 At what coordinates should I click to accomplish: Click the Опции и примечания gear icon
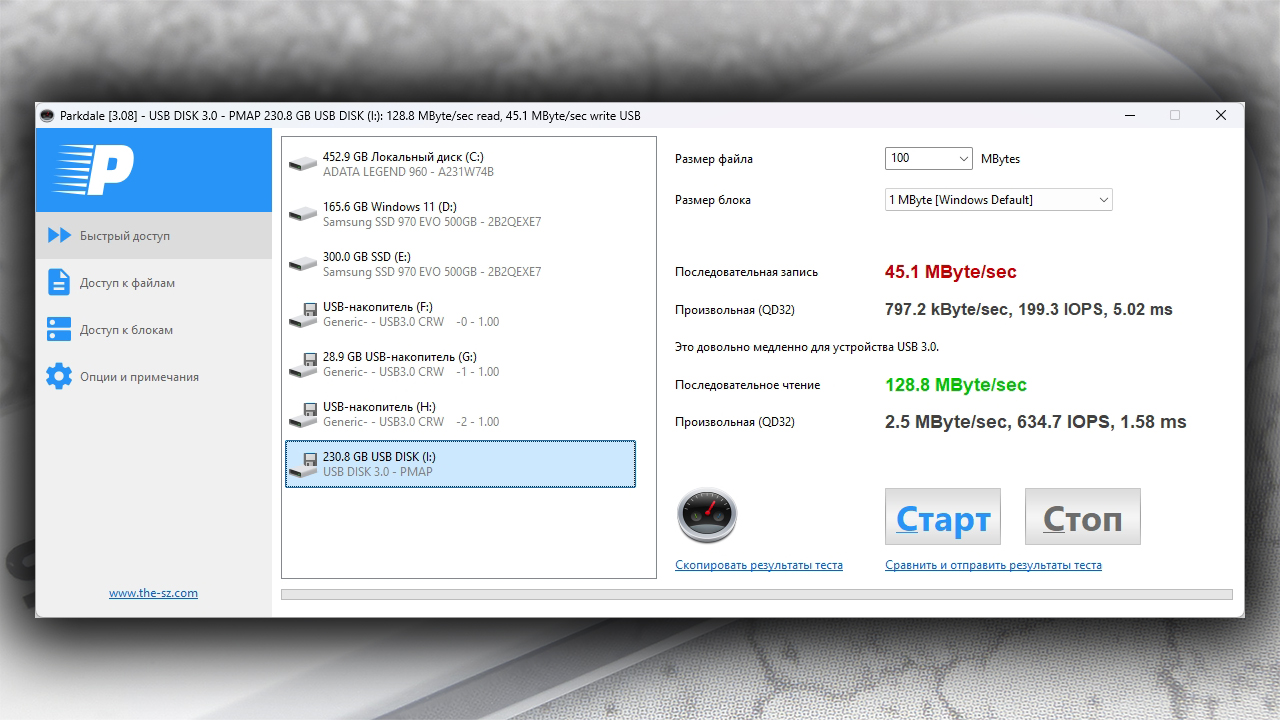[59, 377]
